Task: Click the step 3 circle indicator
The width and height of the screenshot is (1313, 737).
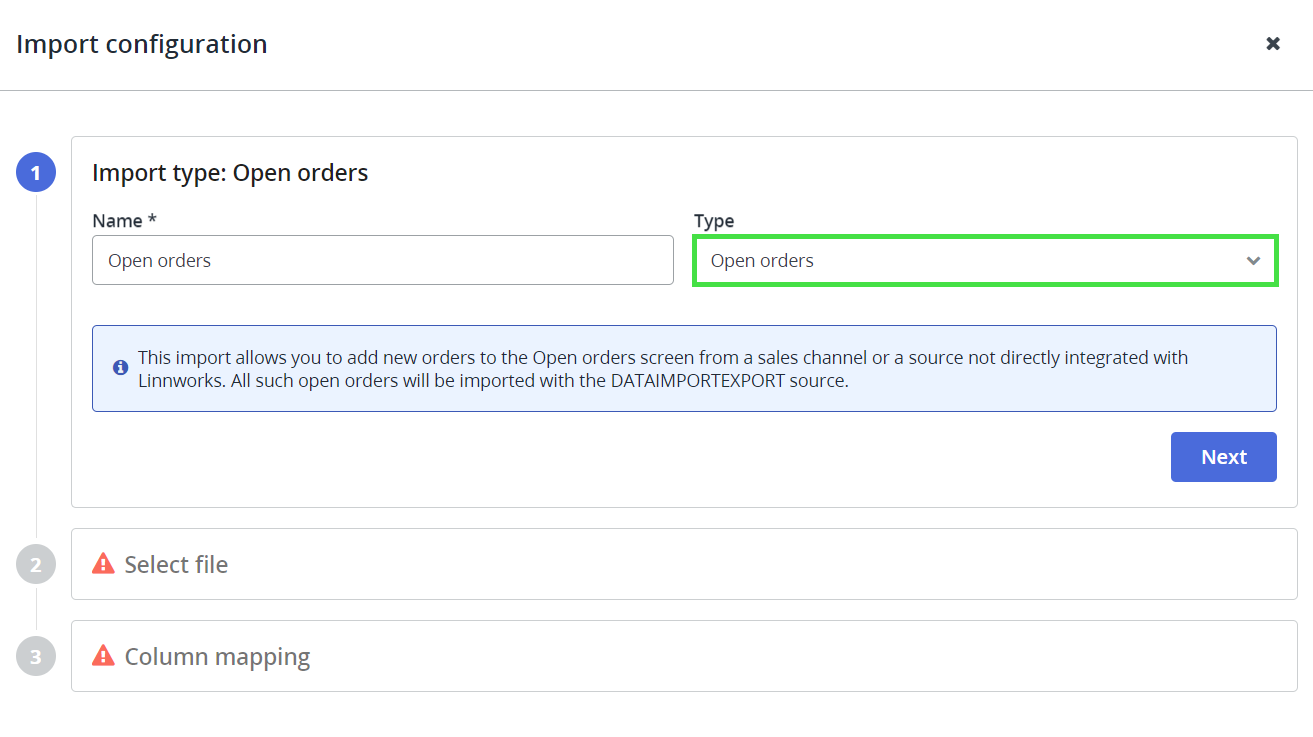Action: coord(36,657)
